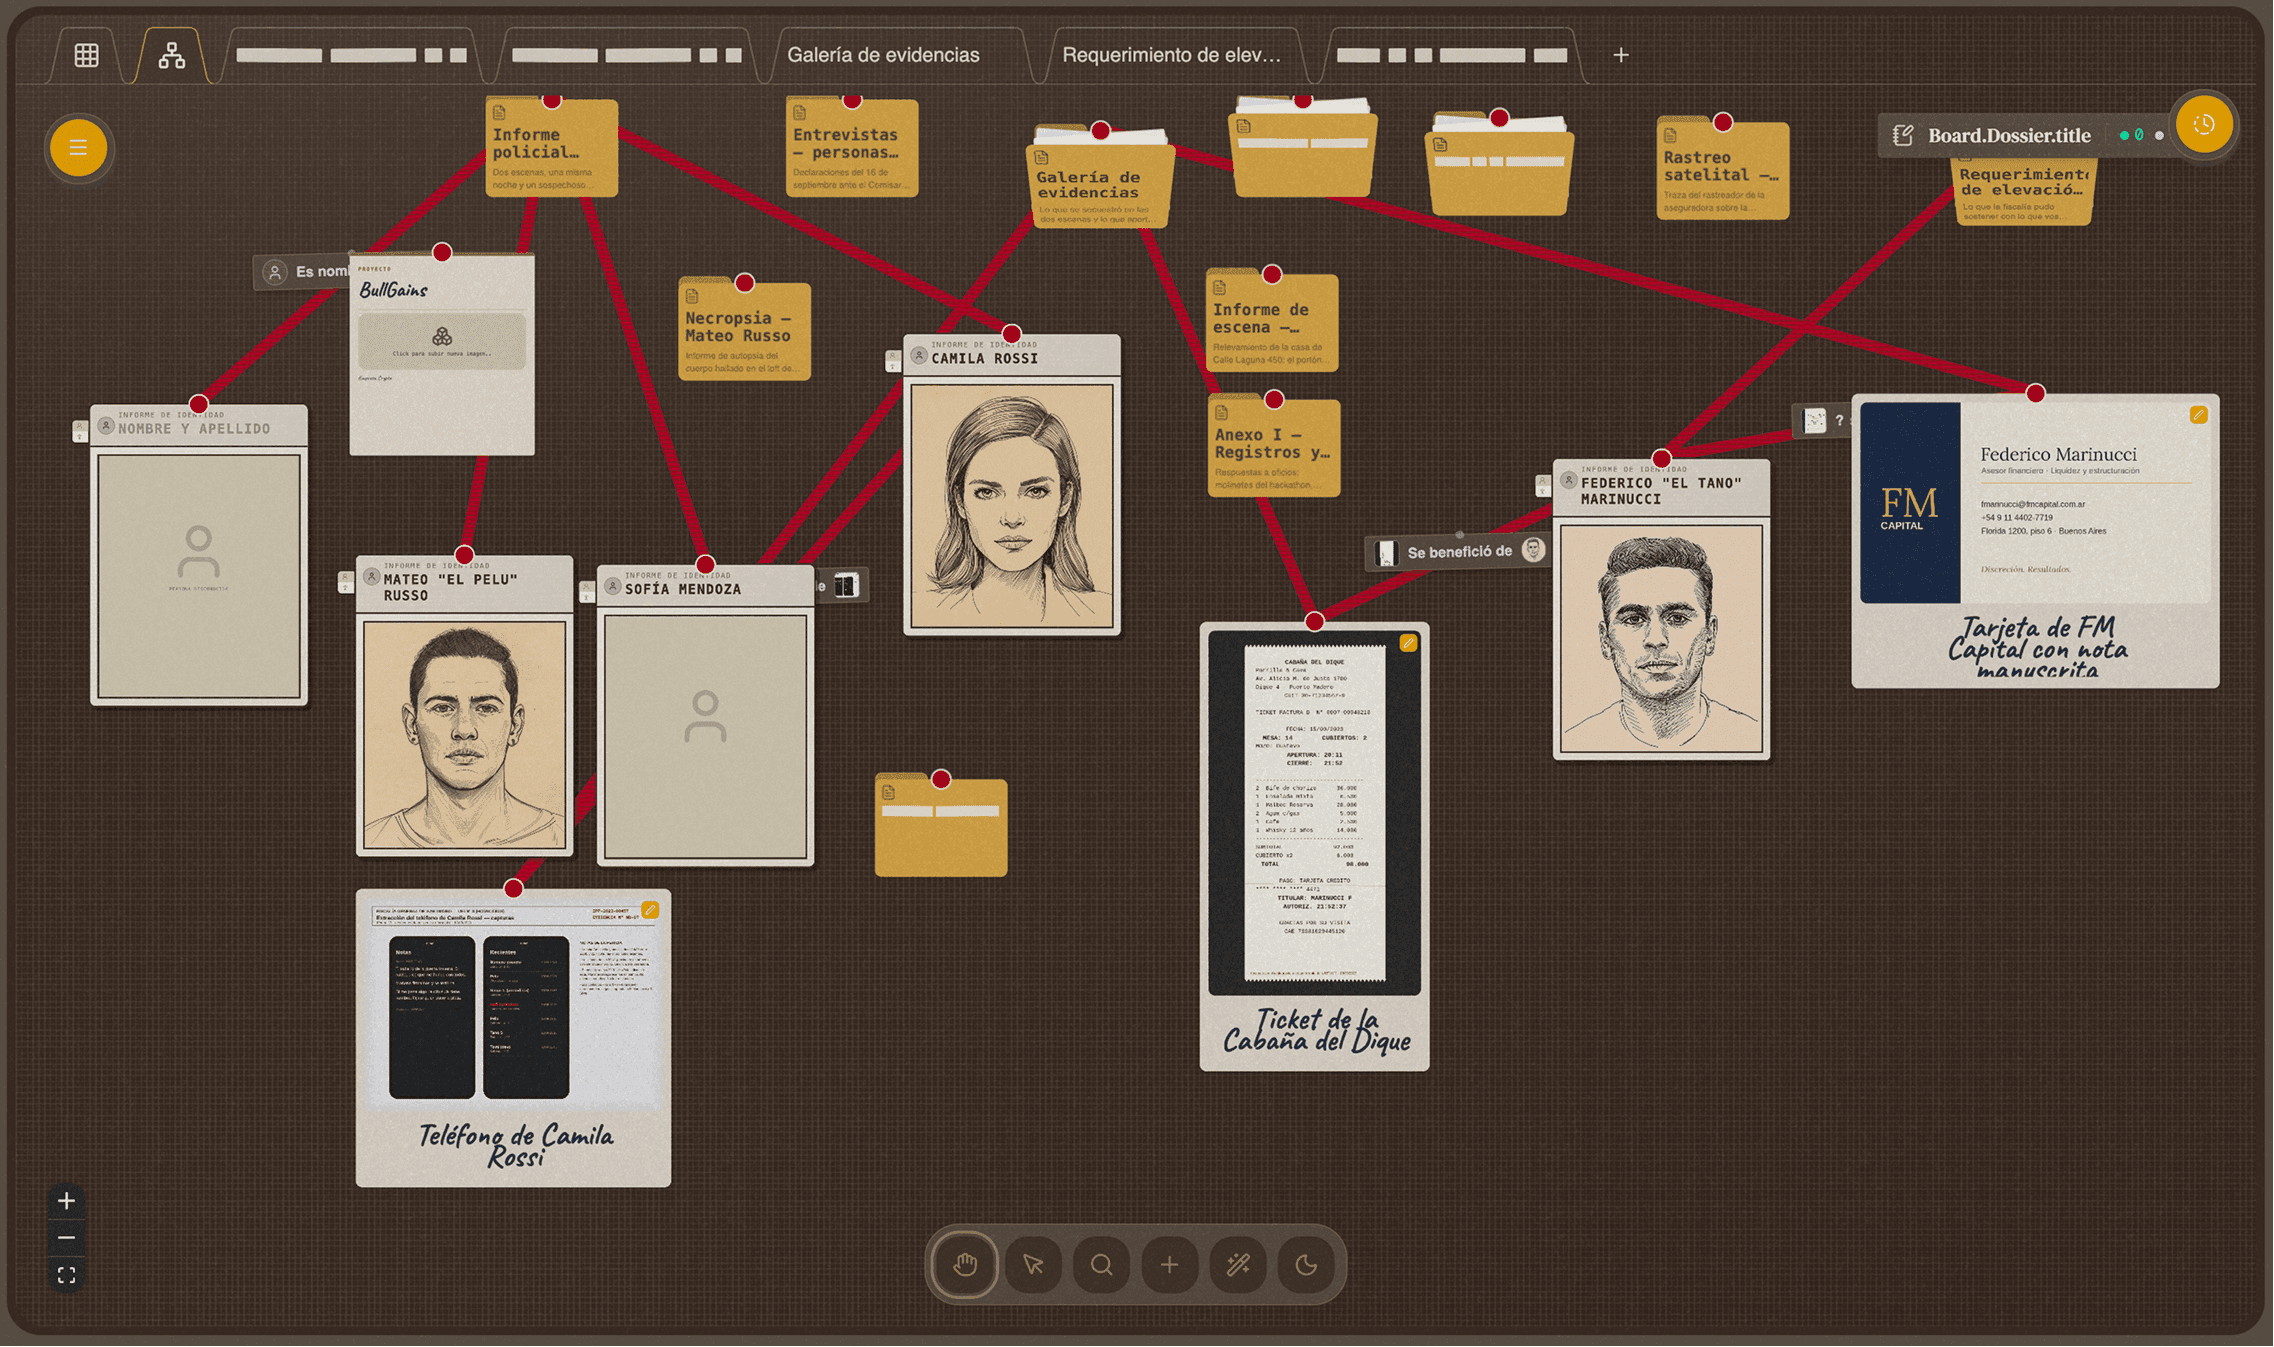Click the Se benefició de connection label
This screenshot has width=2274, height=1347.
[1459, 552]
